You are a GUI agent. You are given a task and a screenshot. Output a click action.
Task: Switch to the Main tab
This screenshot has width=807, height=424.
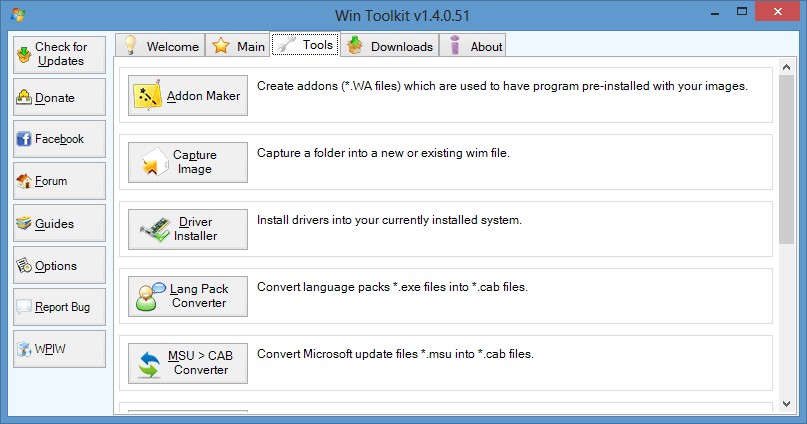[x=238, y=46]
